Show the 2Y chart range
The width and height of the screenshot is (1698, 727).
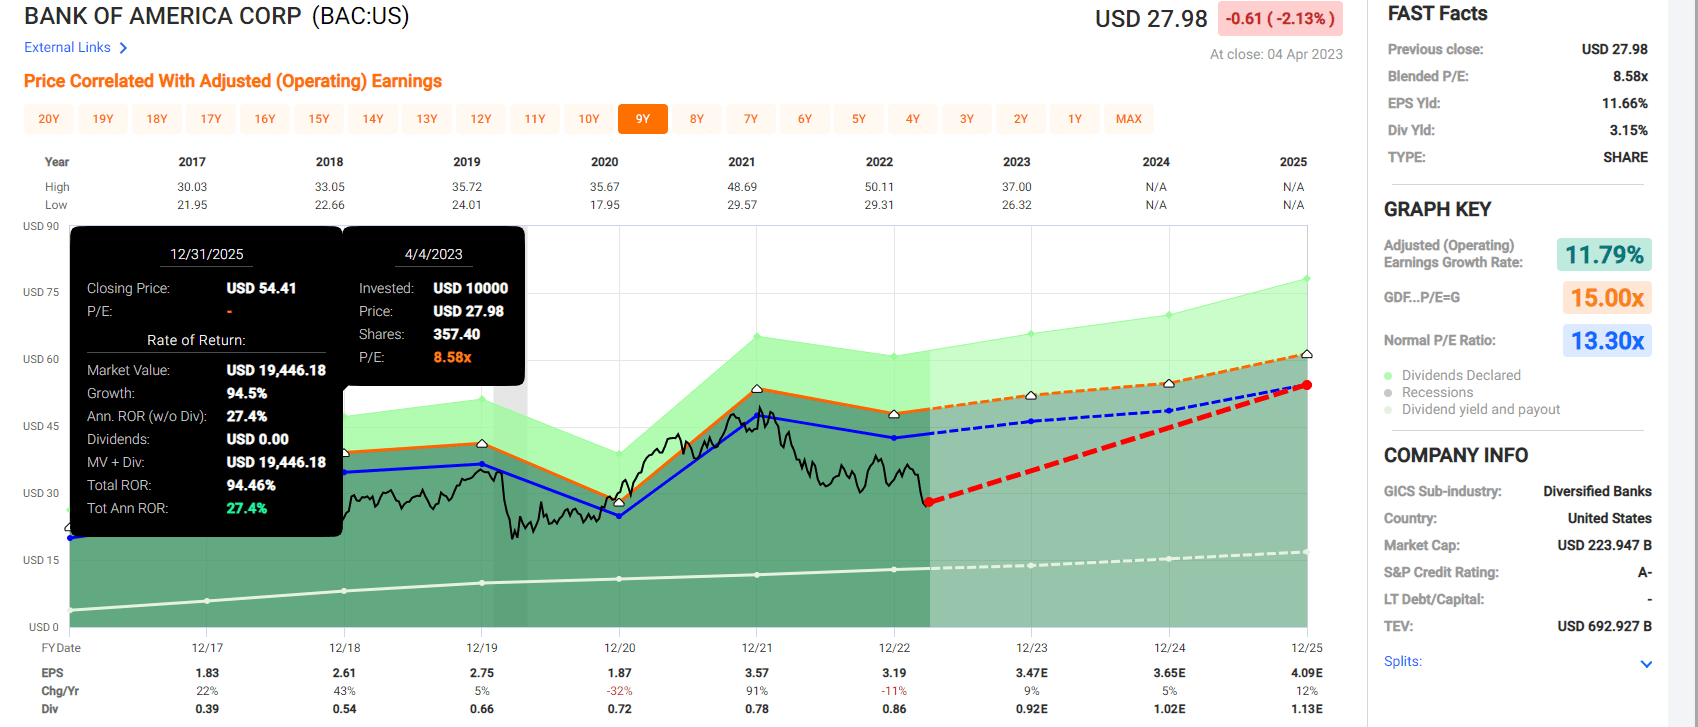click(1021, 119)
